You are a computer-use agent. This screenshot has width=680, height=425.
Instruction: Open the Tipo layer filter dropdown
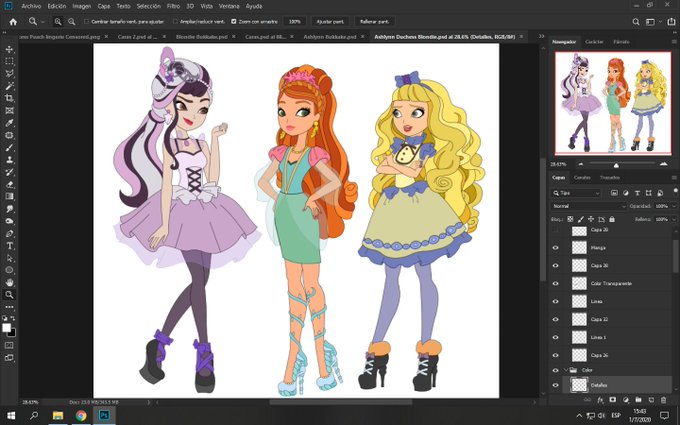[576, 193]
